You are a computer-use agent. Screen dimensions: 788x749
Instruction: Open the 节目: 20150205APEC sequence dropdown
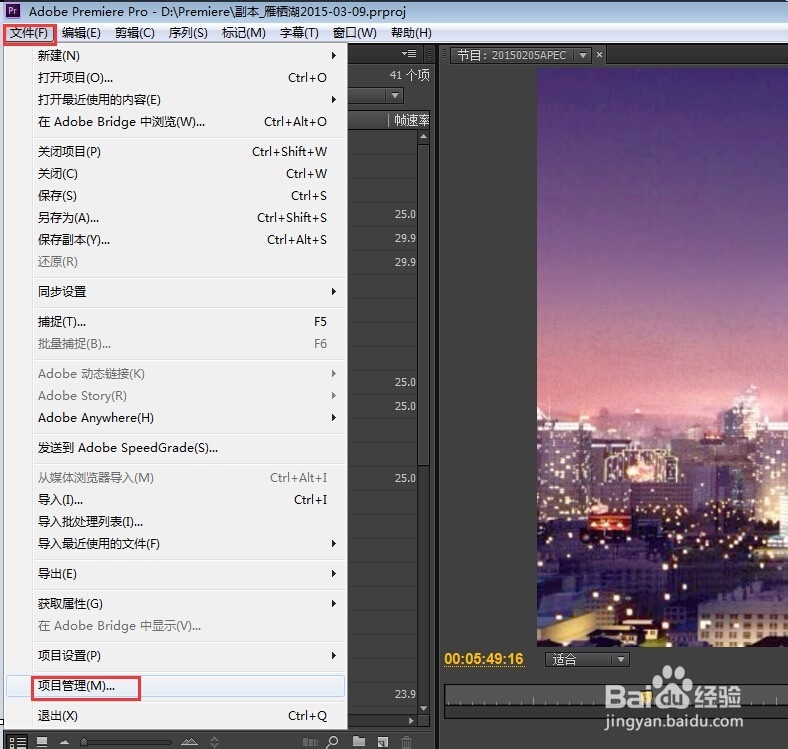point(583,55)
